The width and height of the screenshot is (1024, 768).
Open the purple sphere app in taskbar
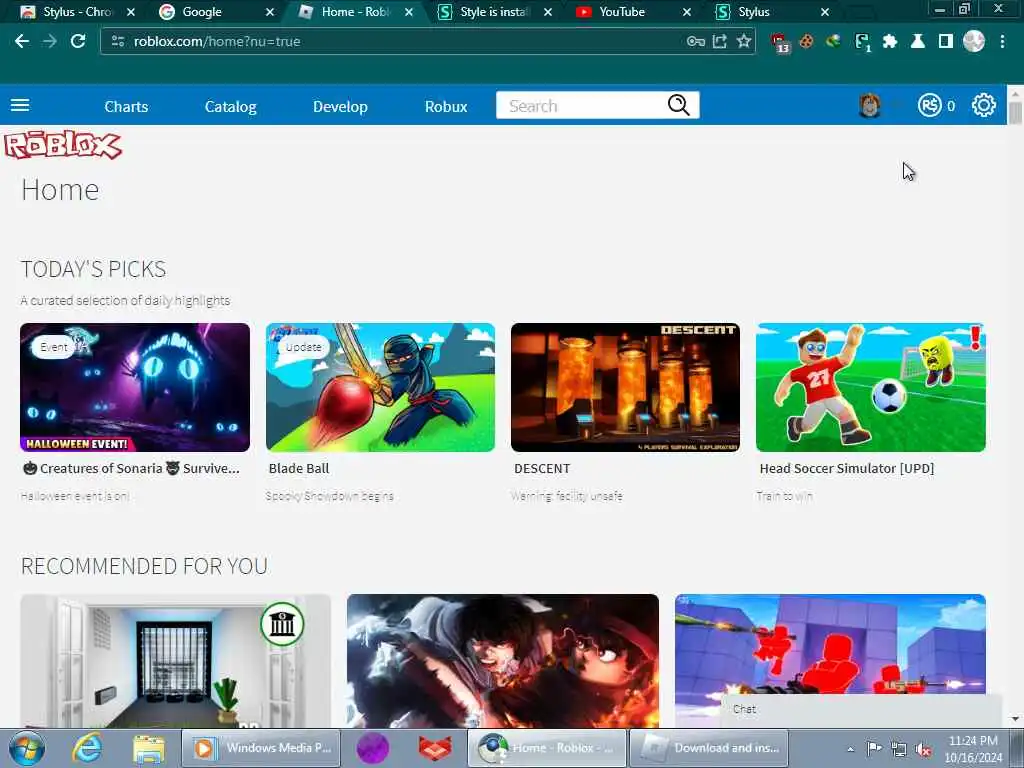coord(373,748)
